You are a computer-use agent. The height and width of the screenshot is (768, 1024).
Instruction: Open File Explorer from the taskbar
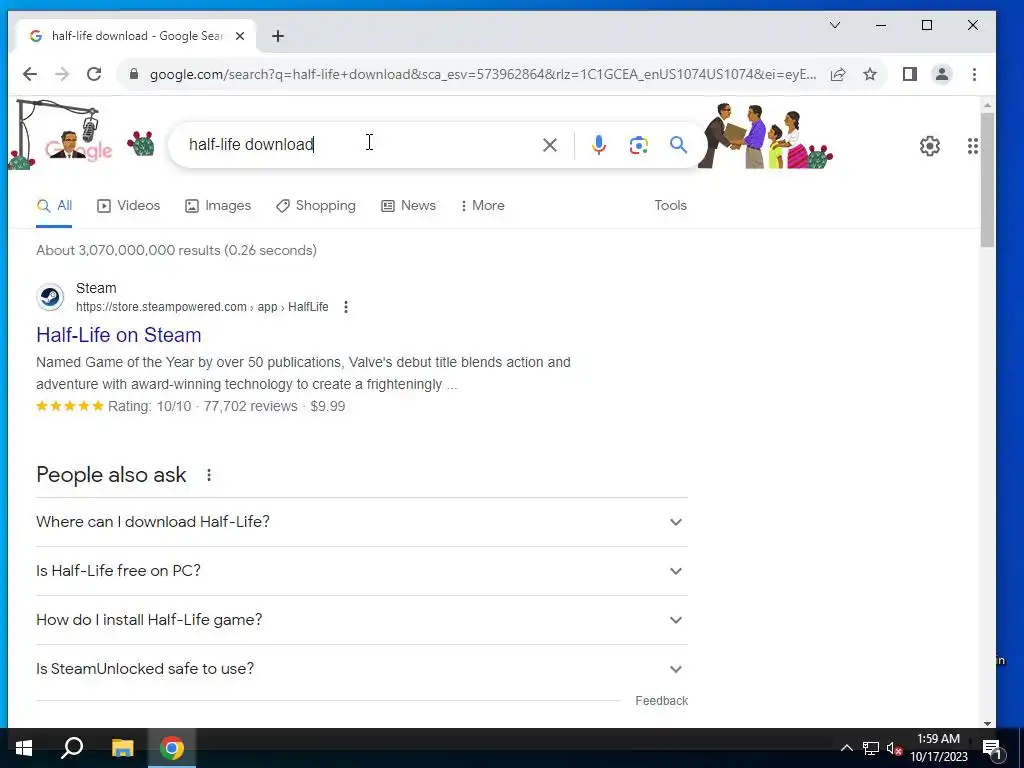click(x=122, y=748)
